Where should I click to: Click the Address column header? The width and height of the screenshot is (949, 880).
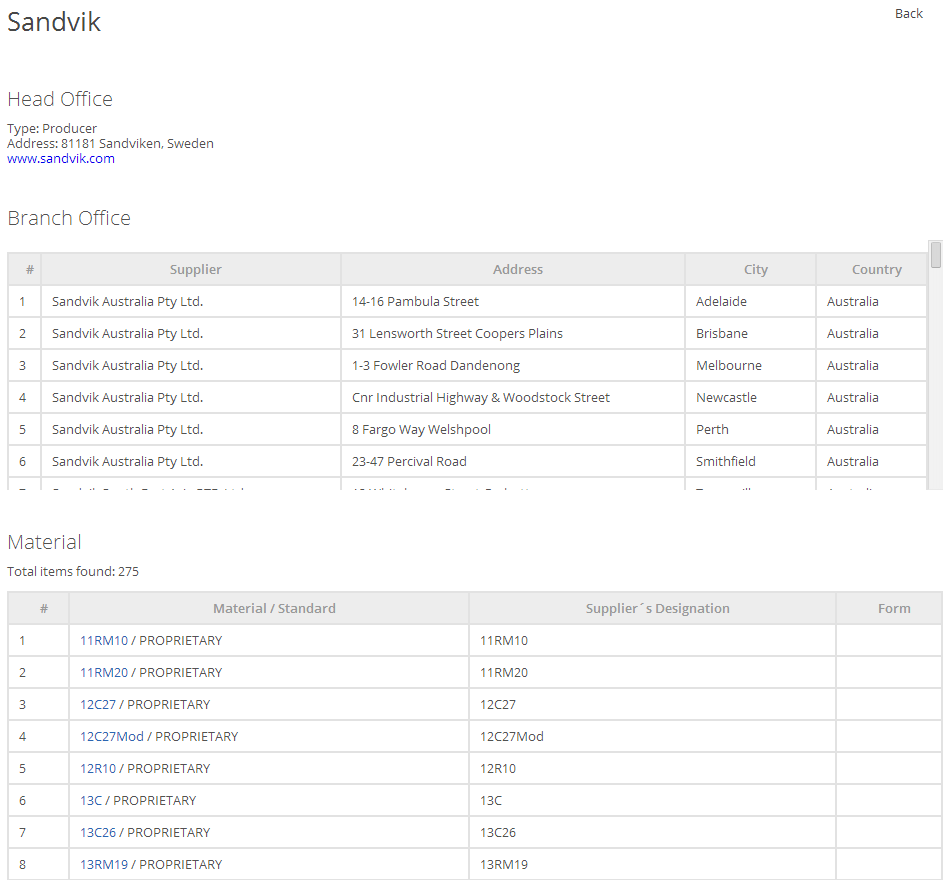pos(513,269)
